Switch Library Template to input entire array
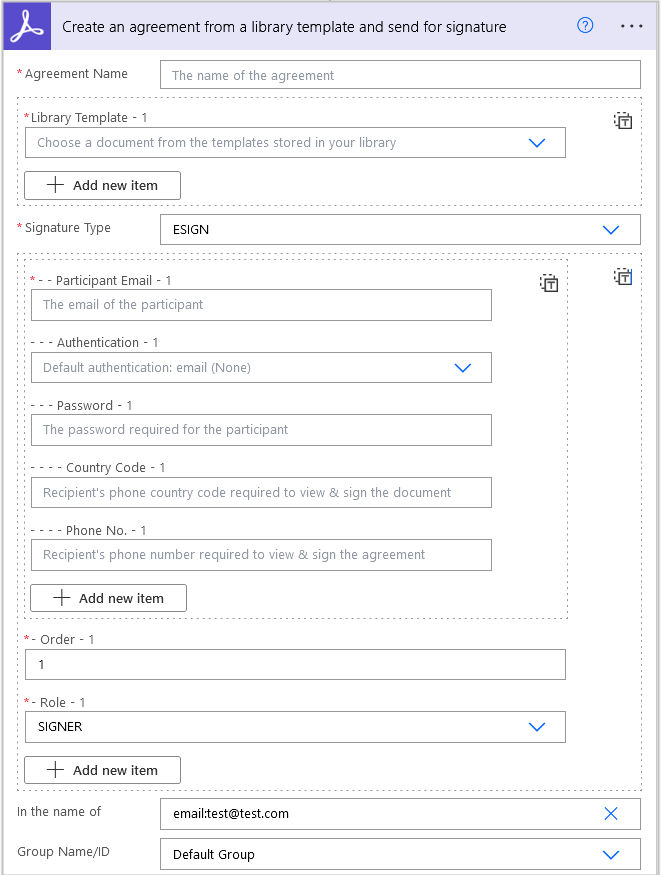661x875 pixels. [x=622, y=120]
